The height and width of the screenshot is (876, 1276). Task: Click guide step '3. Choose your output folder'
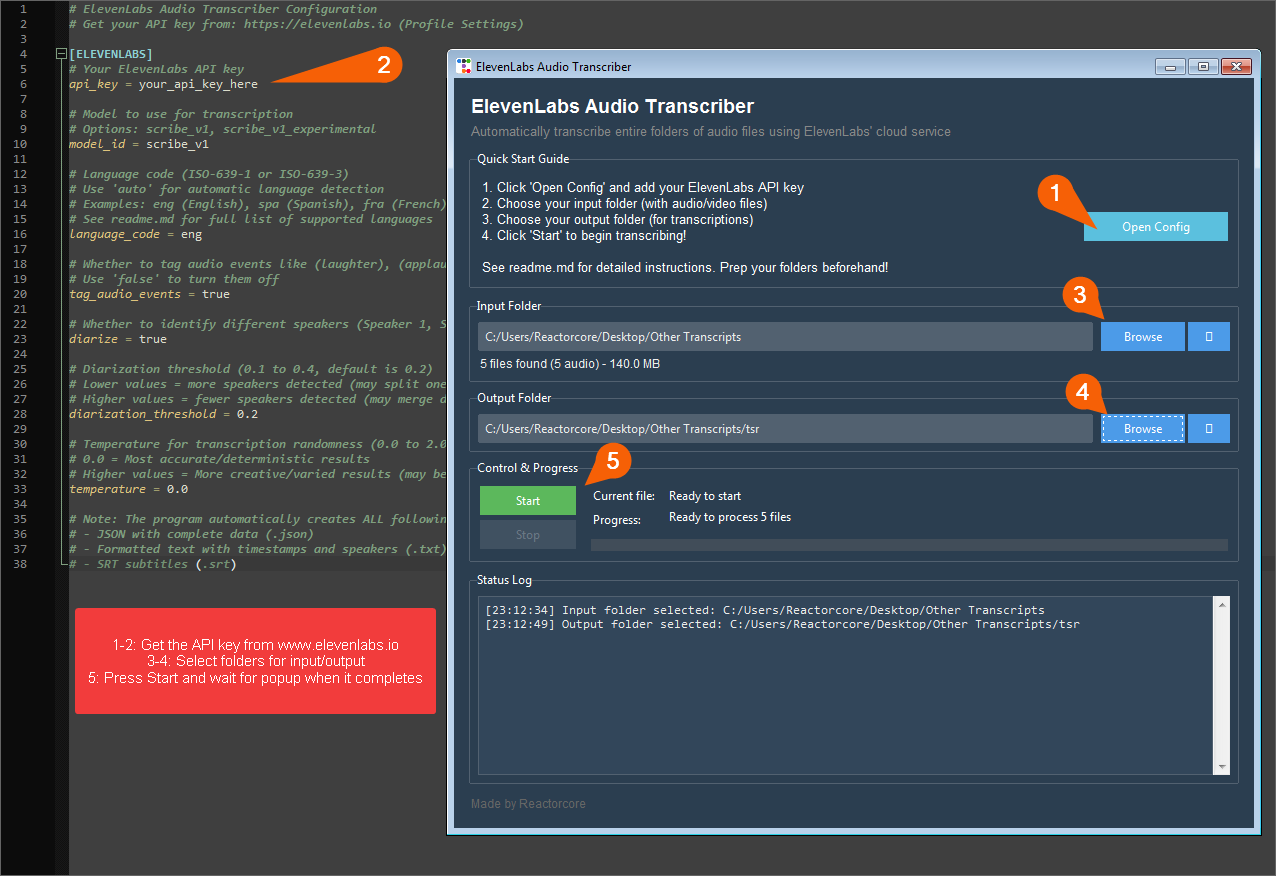(x=618, y=220)
